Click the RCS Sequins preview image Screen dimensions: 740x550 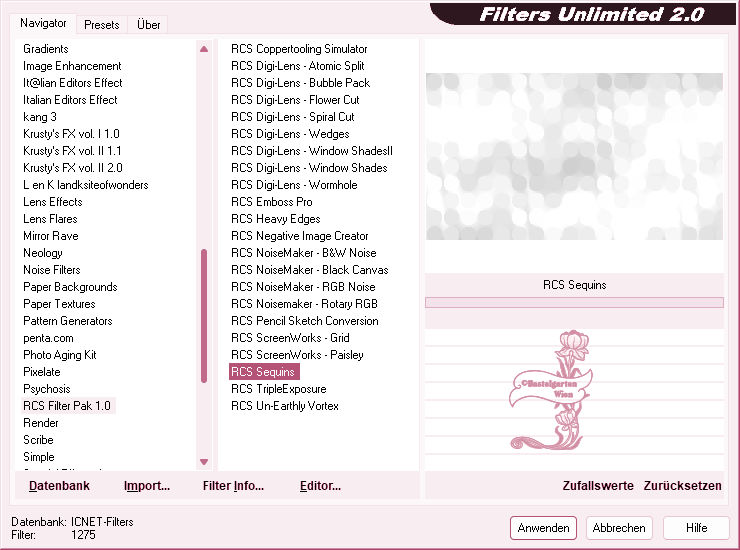pos(574,156)
